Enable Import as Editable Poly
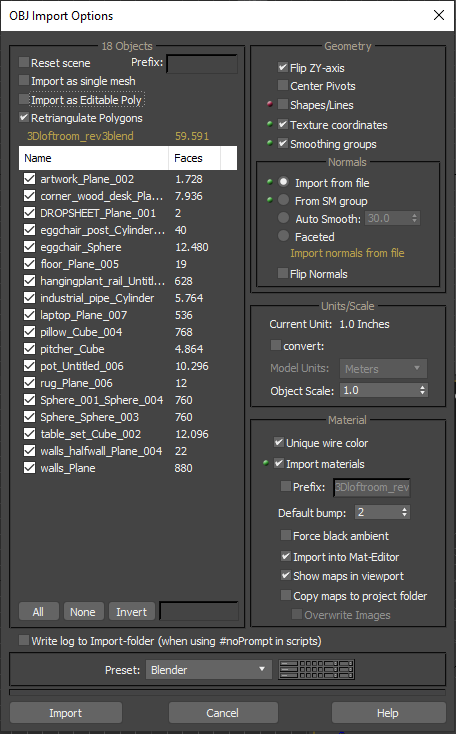This screenshot has width=456, height=734. tap(24, 99)
